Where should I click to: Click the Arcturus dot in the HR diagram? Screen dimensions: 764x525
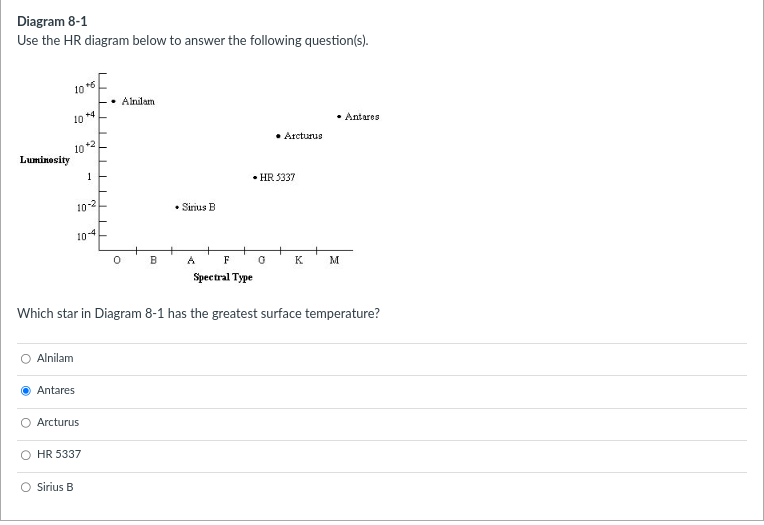278,135
